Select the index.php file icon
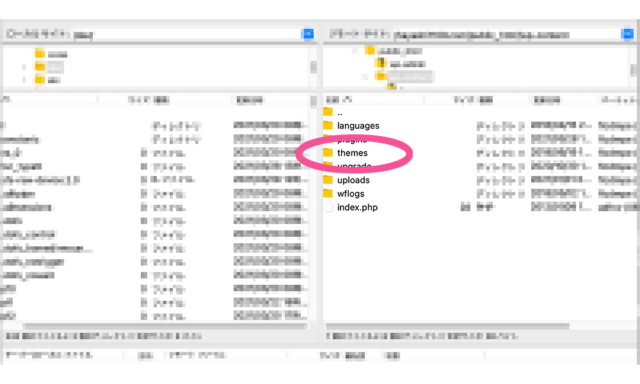This screenshot has height=384, width=640. [x=328, y=207]
